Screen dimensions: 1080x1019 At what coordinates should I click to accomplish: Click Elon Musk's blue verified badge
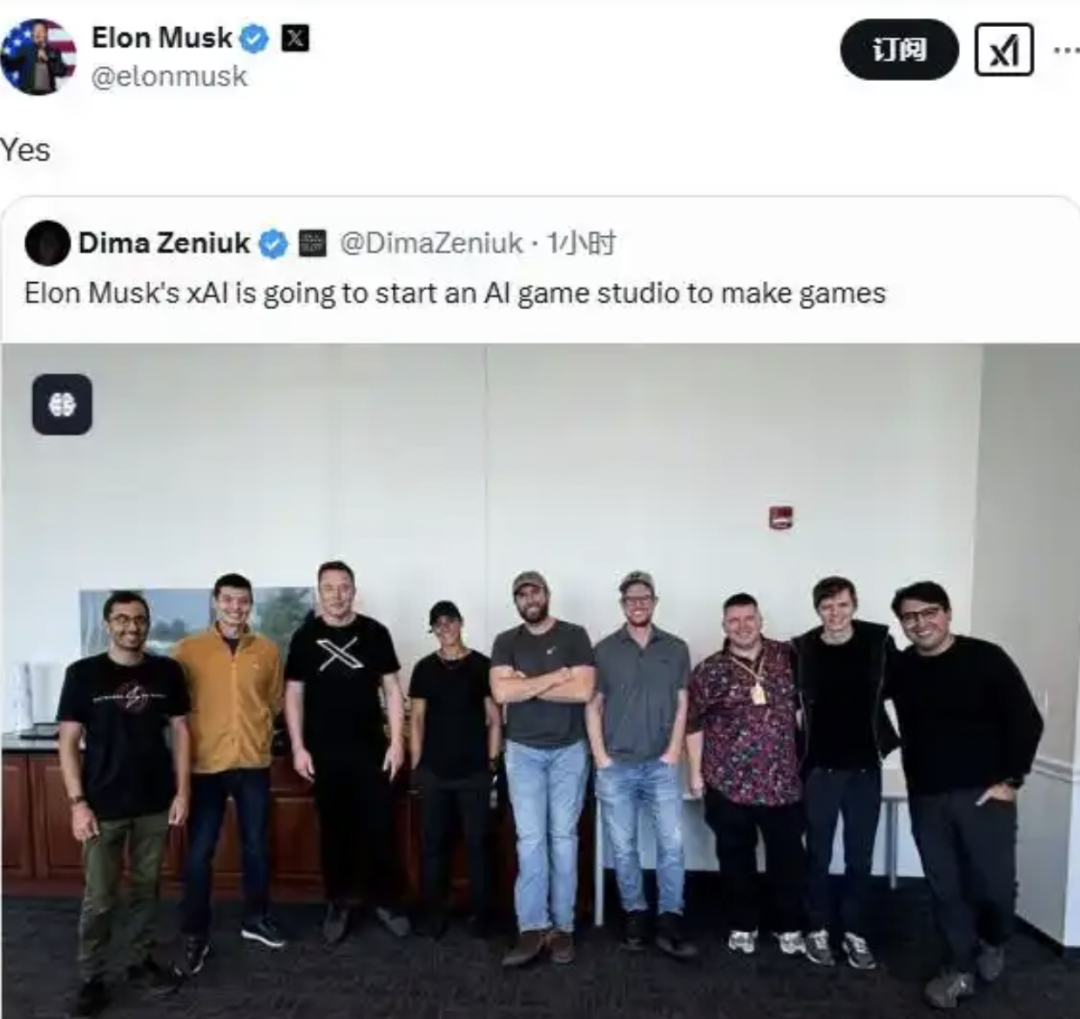[254, 39]
